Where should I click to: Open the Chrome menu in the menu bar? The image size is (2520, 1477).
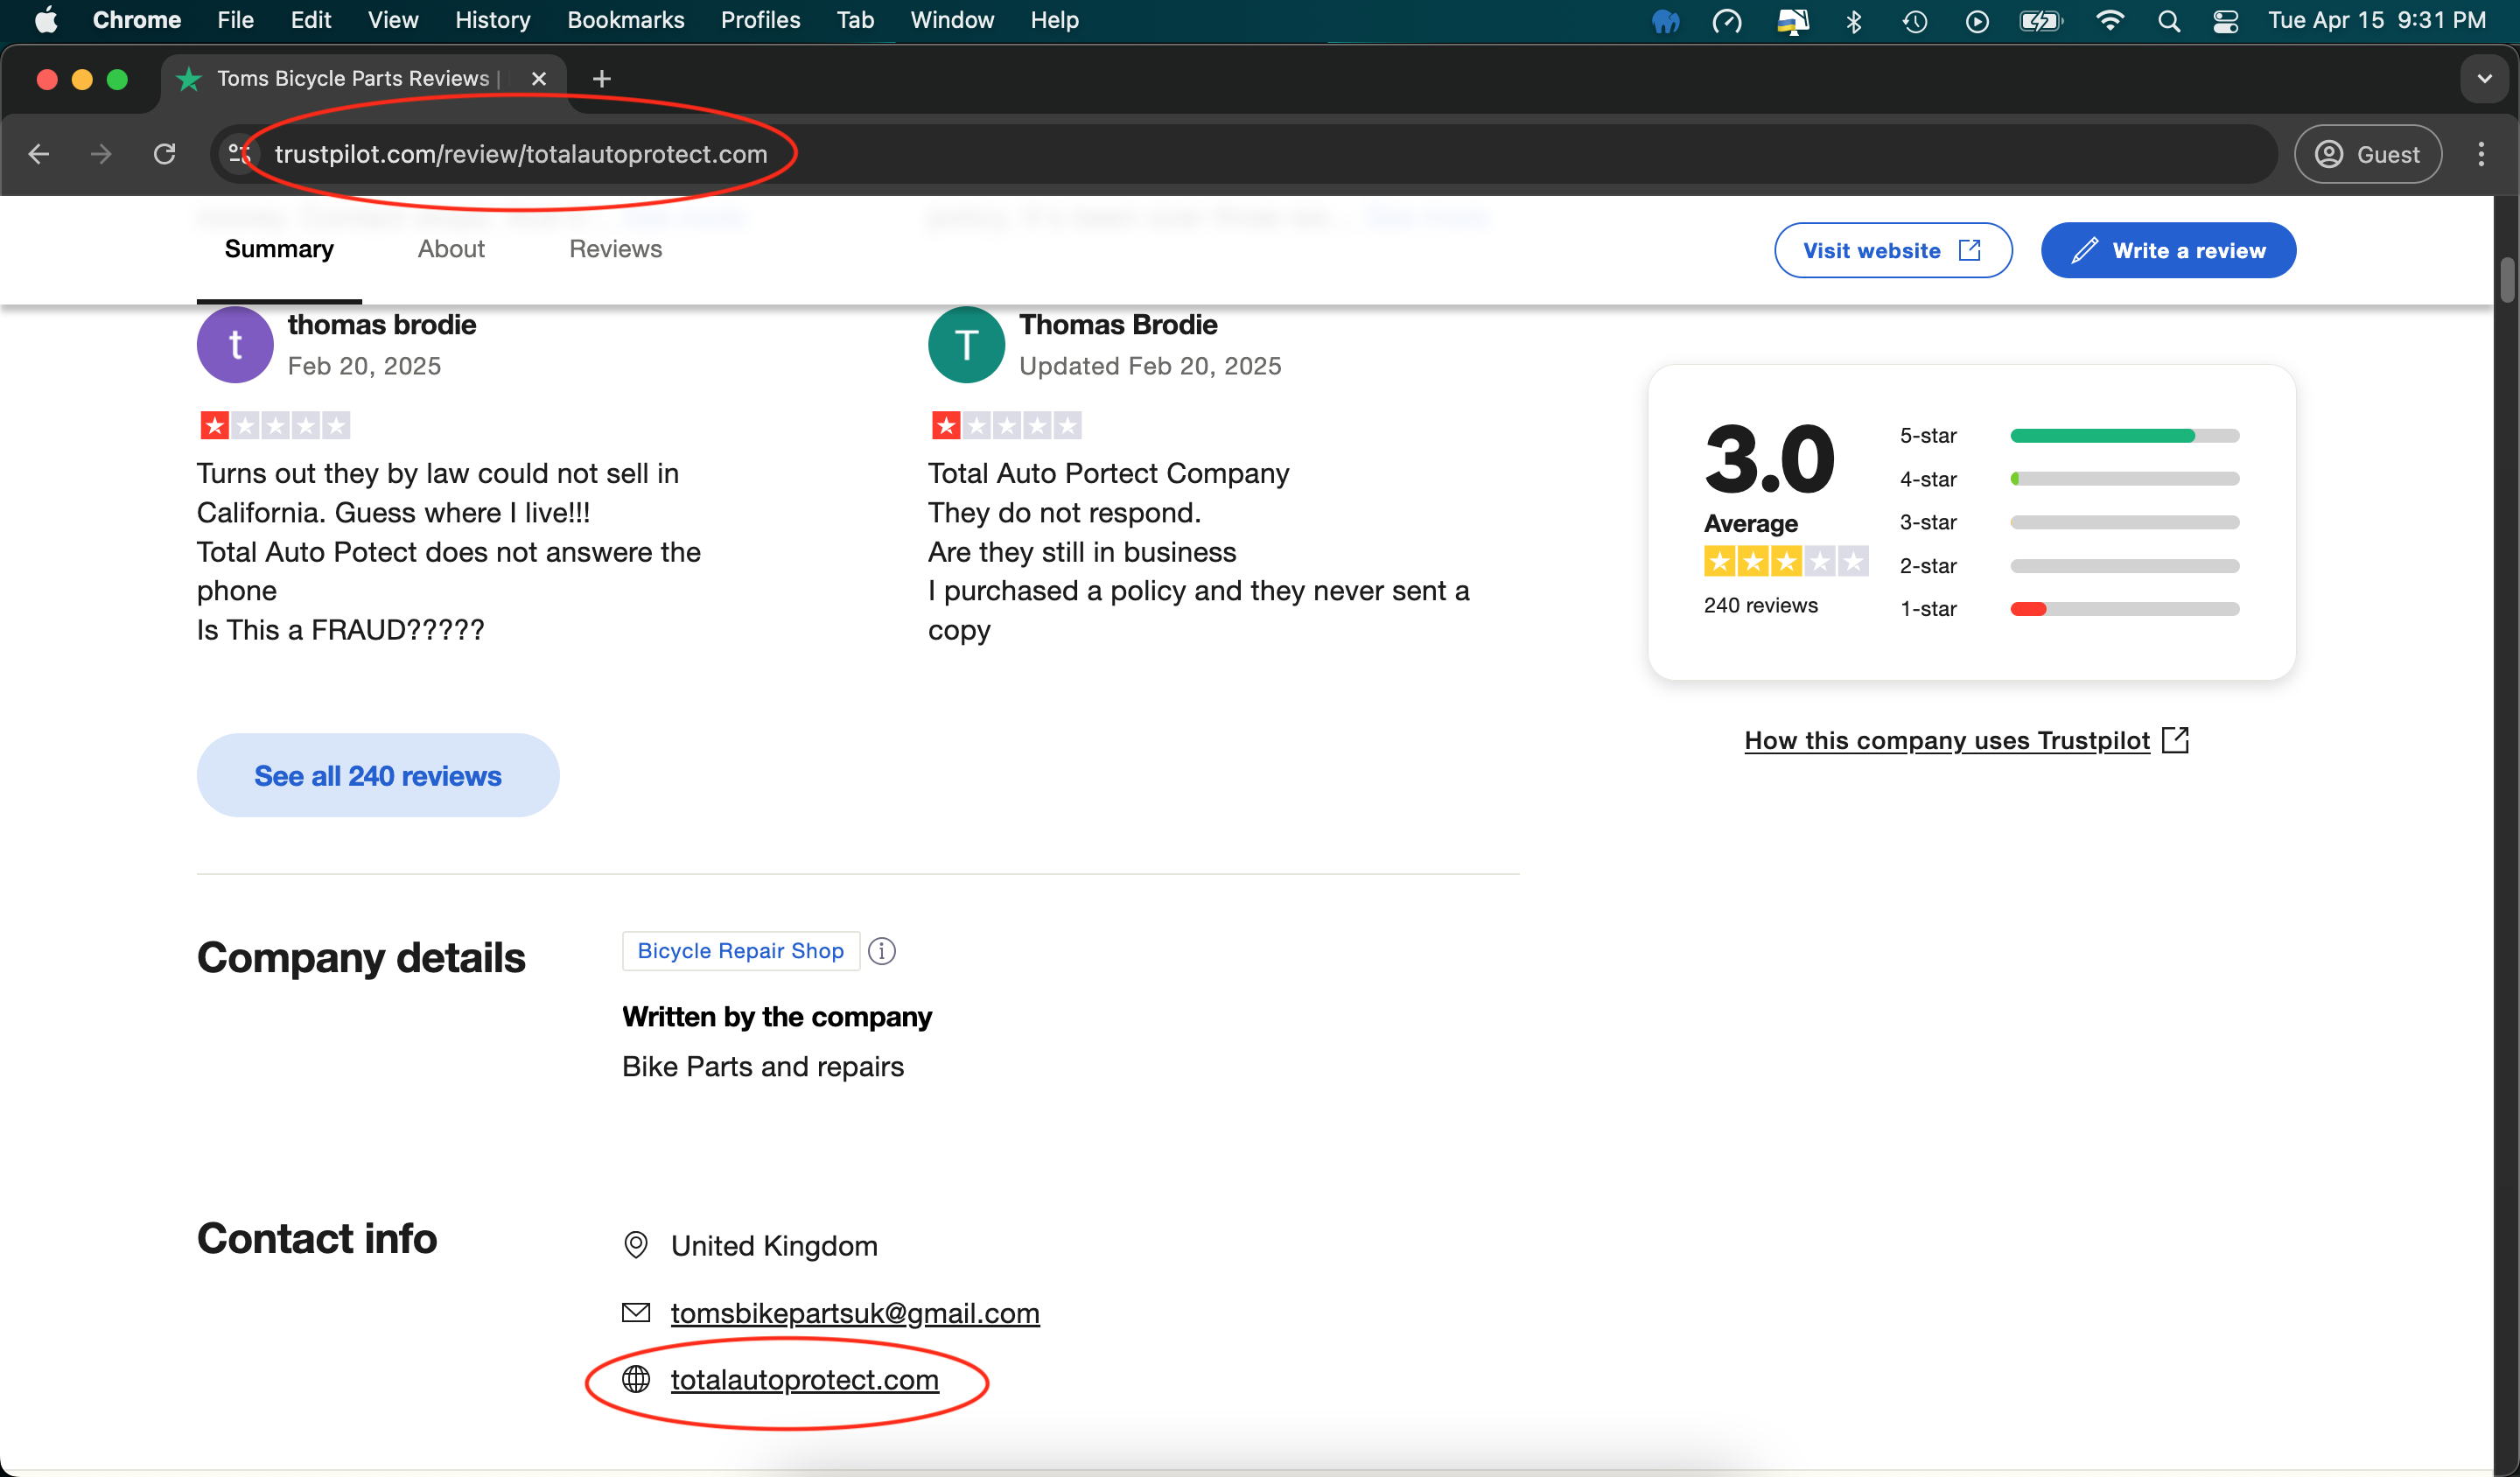click(137, 20)
